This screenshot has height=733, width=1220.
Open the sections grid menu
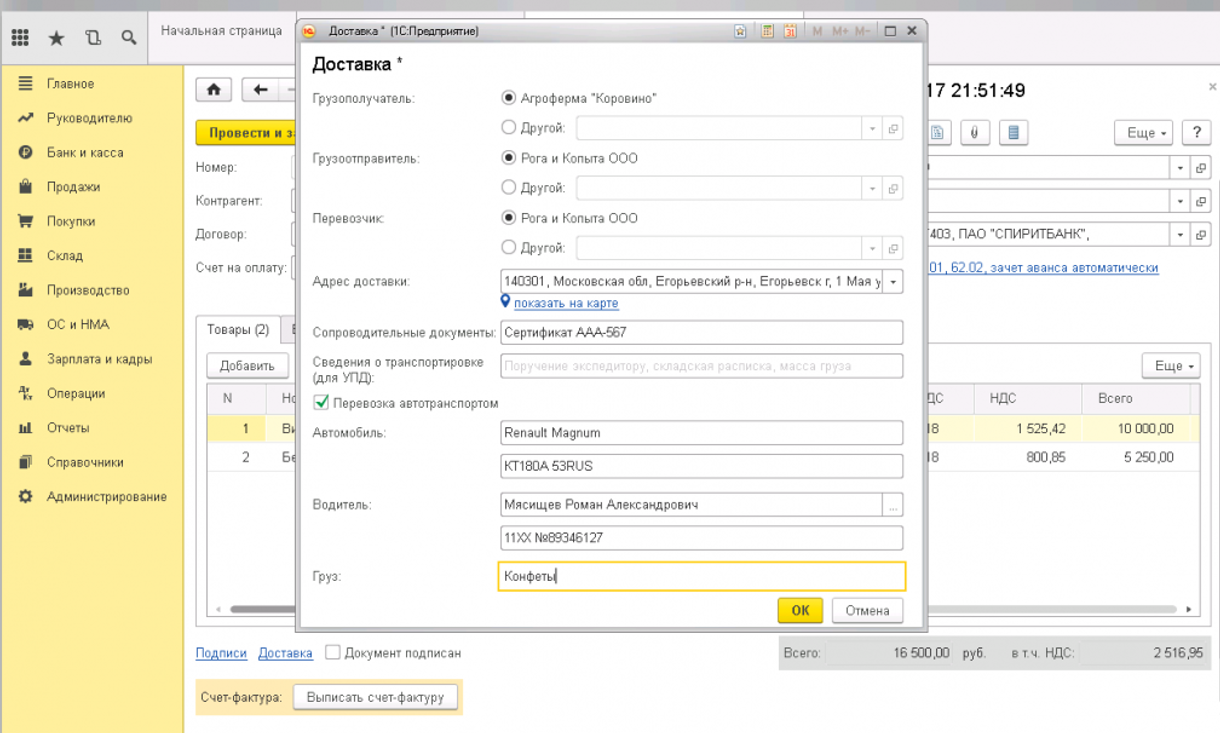pos(20,38)
